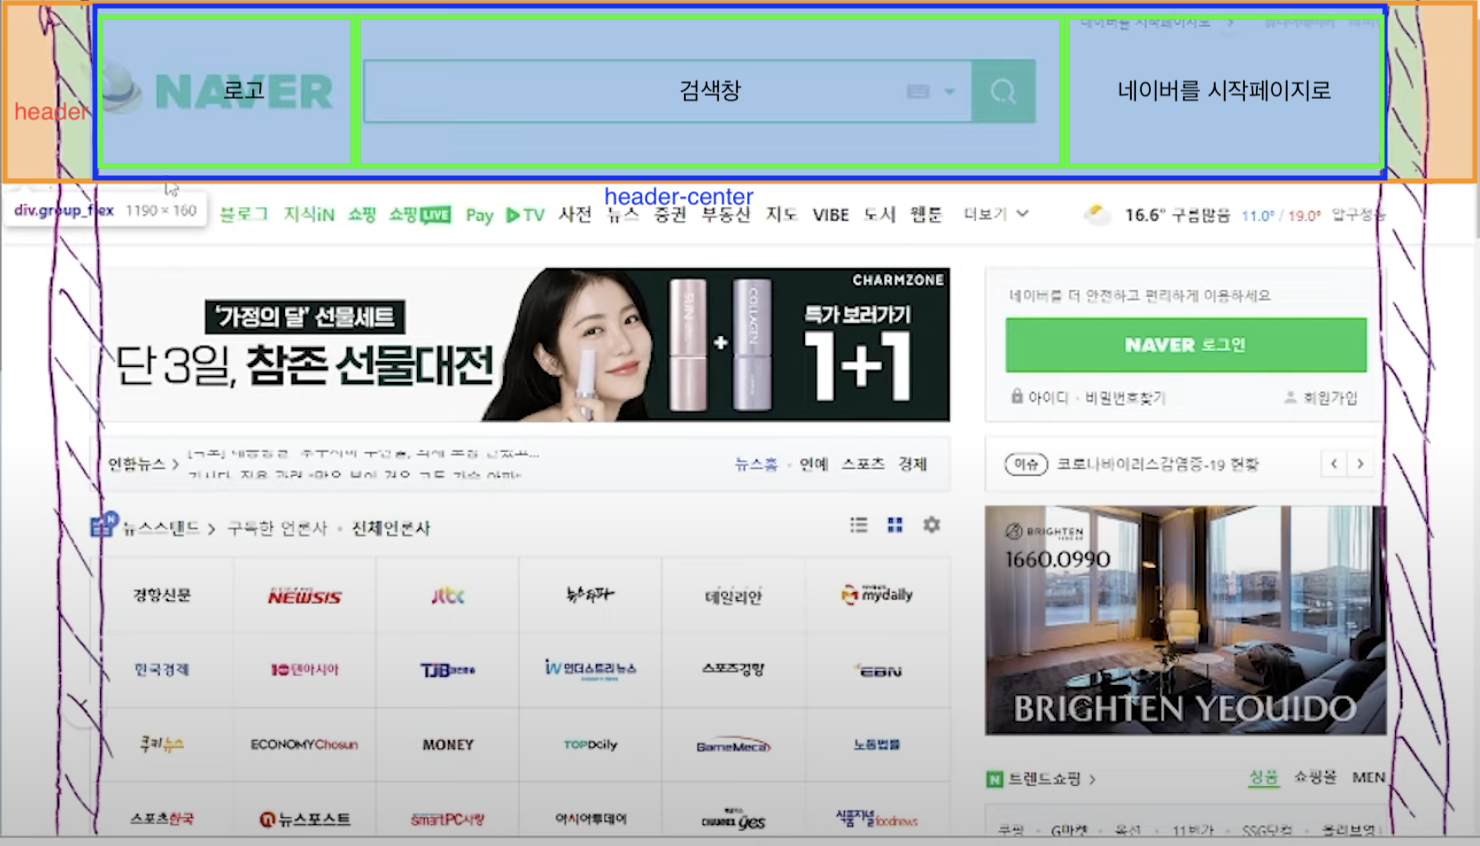Open the 한국경제 publisher logo

coord(162,669)
